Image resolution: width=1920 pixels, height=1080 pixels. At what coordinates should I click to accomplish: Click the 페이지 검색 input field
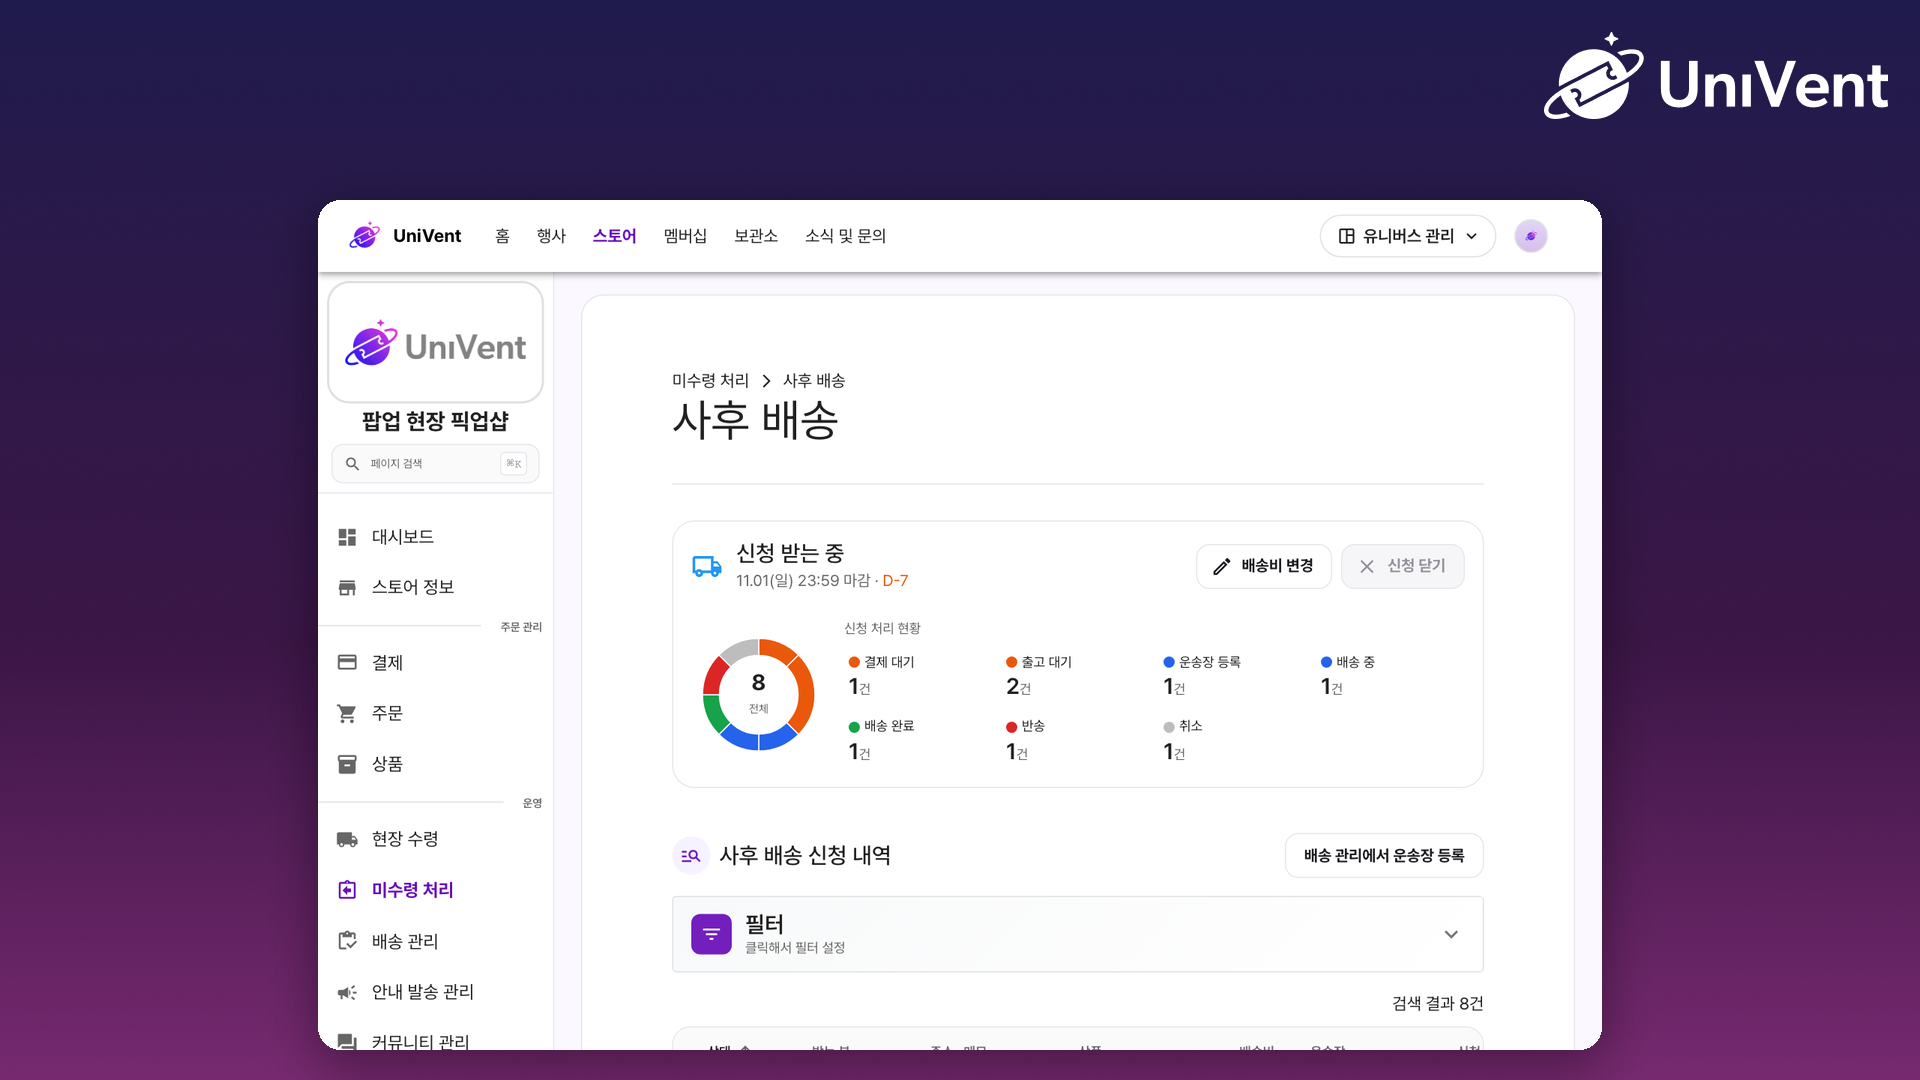[x=435, y=463]
